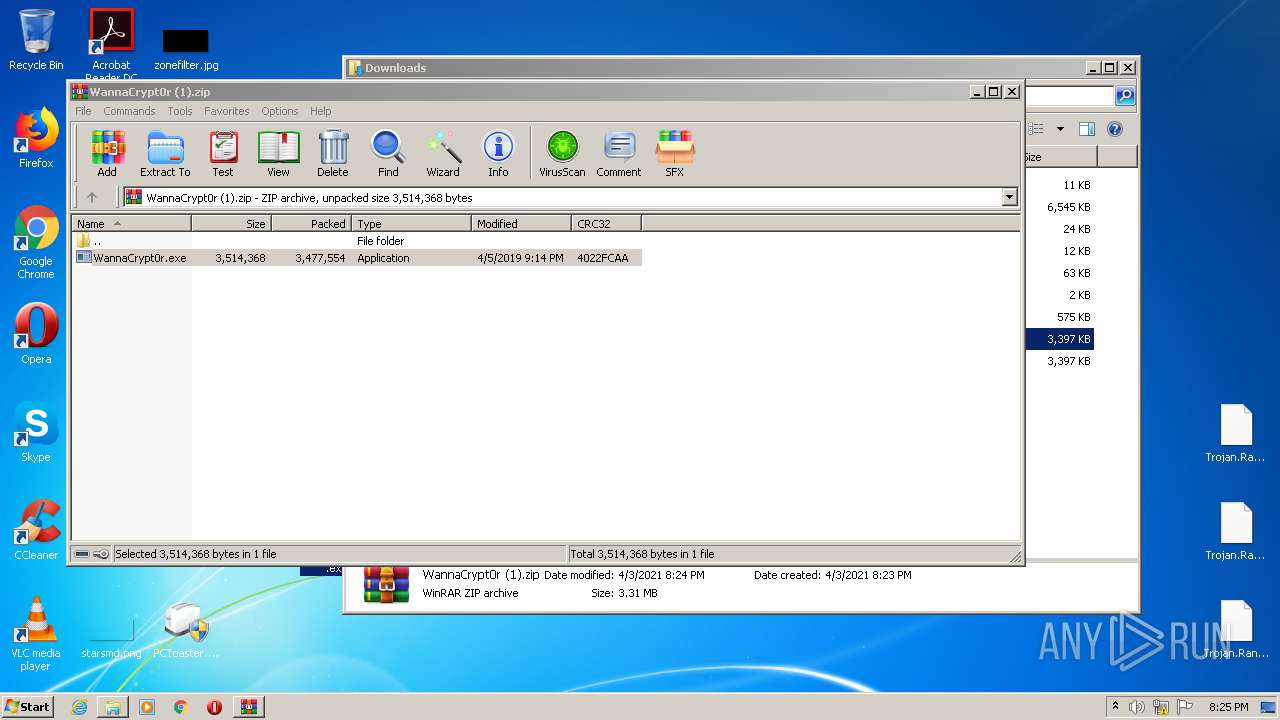The width and height of the screenshot is (1280, 720).
Task: Select zonefilter.jpg on the desktop
Action: [x=186, y=50]
